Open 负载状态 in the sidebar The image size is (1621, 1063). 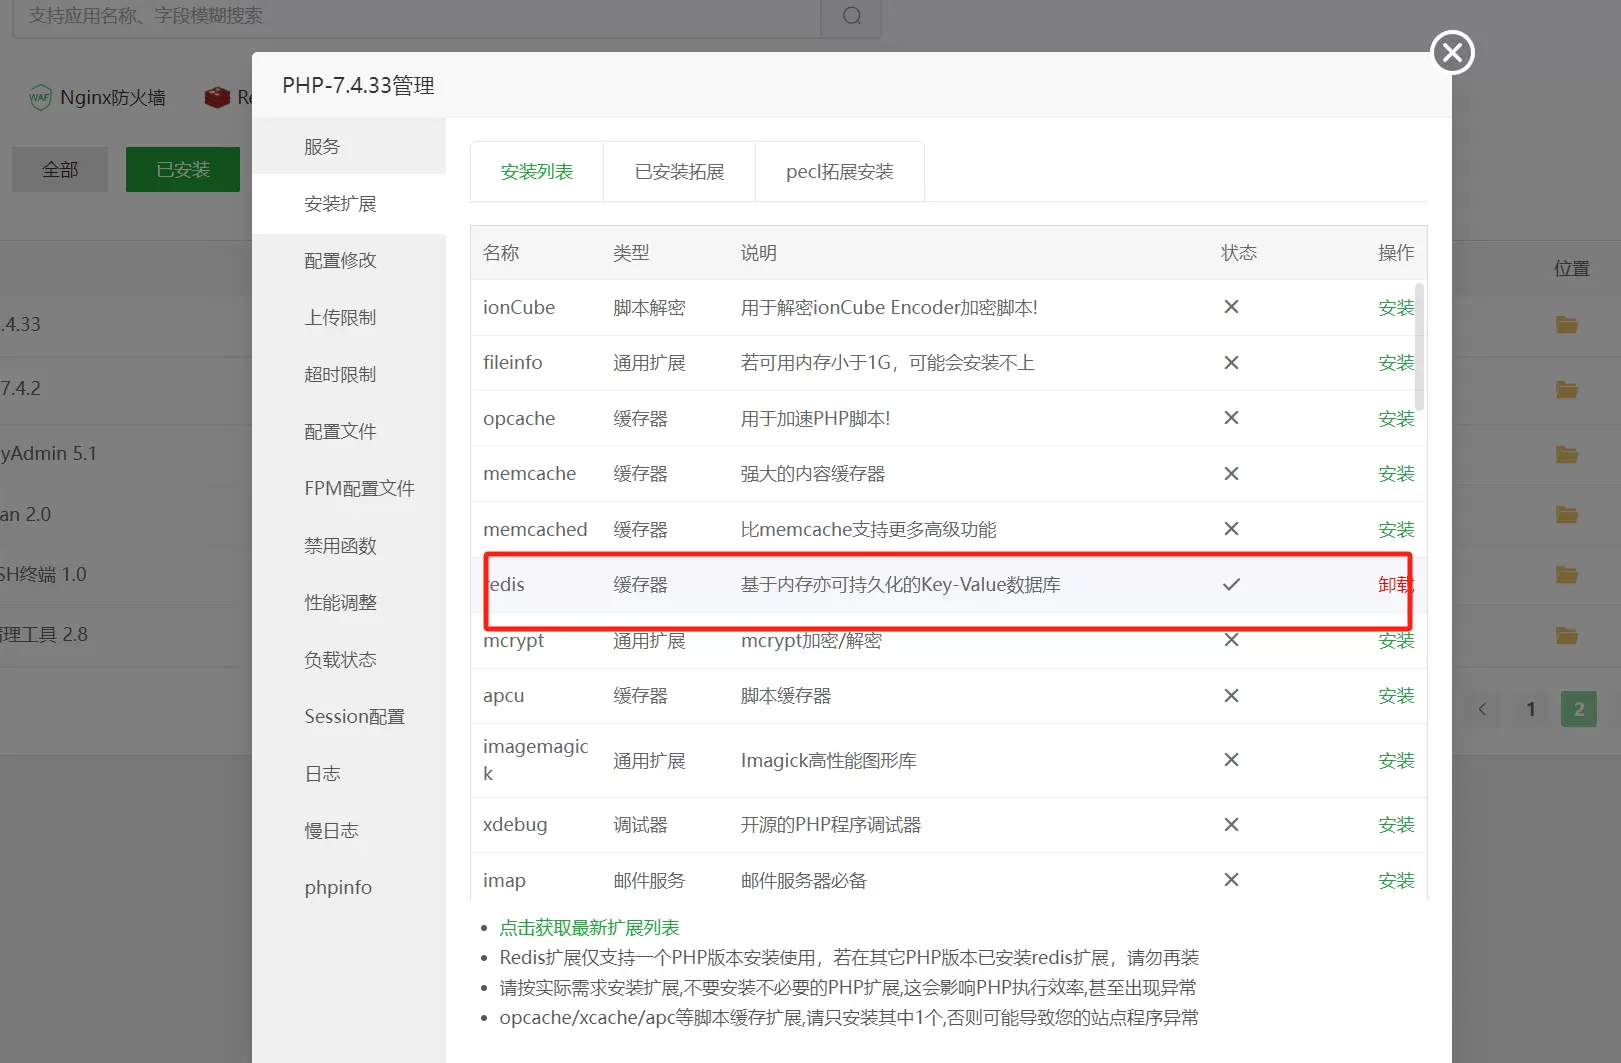(349, 659)
